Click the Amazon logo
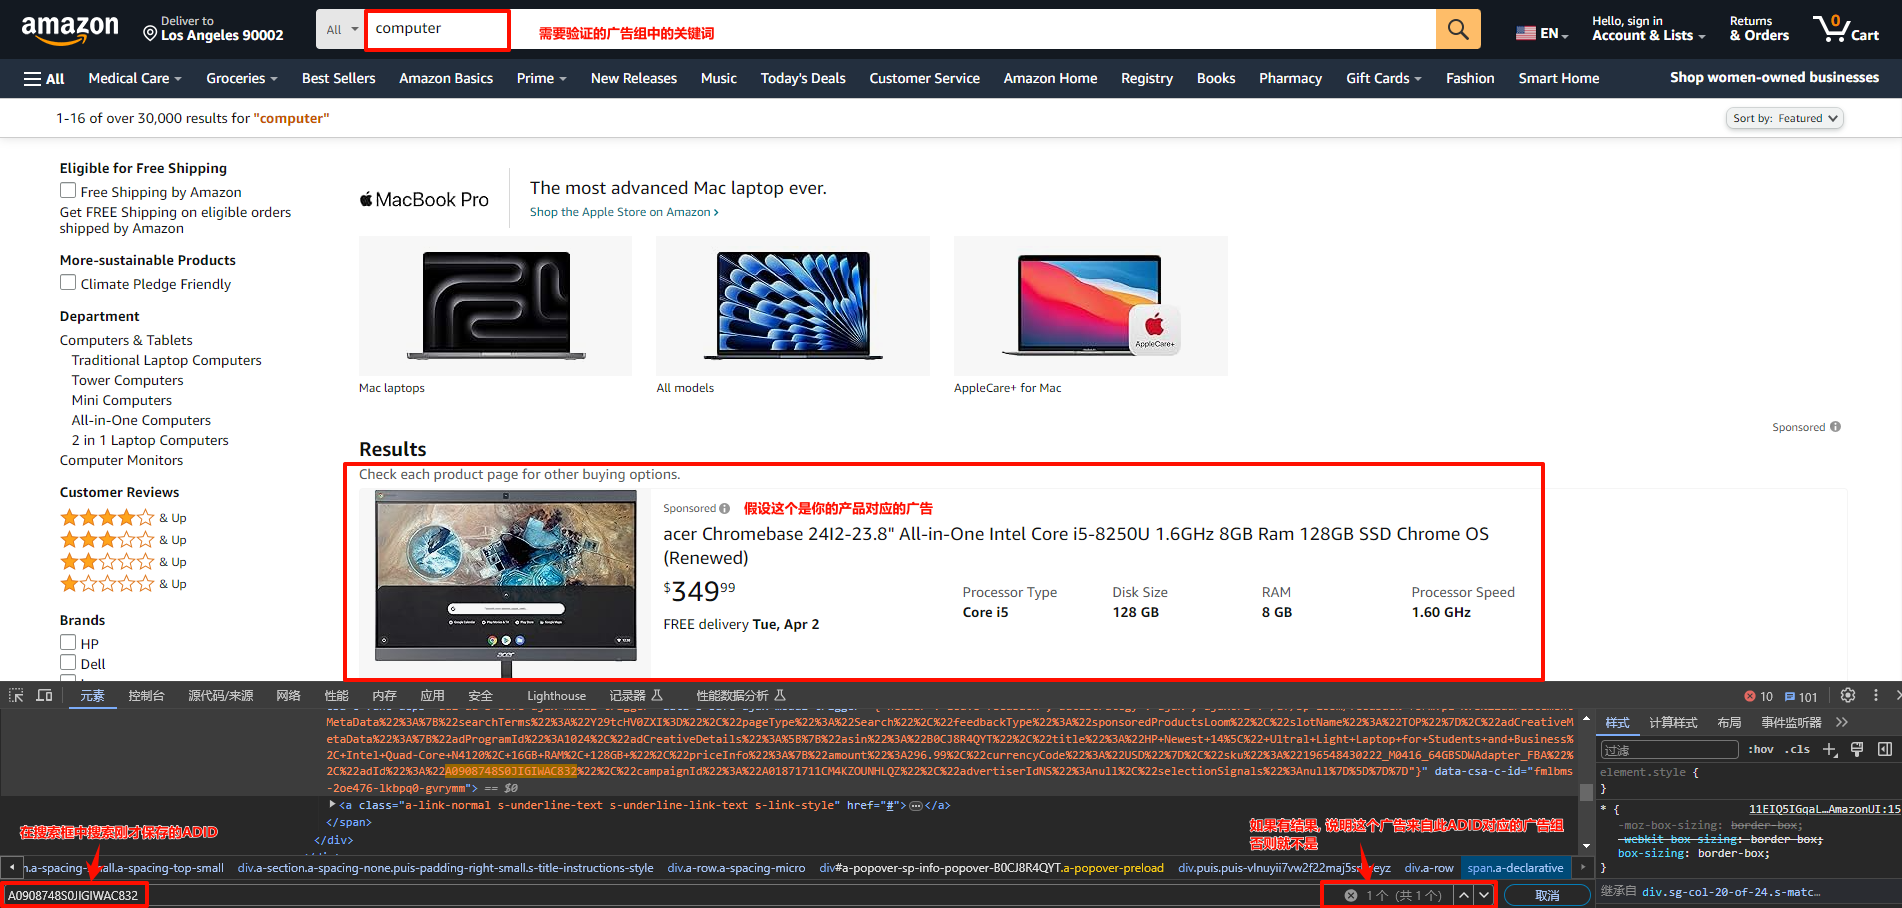The image size is (1902, 908). [x=70, y=29]
